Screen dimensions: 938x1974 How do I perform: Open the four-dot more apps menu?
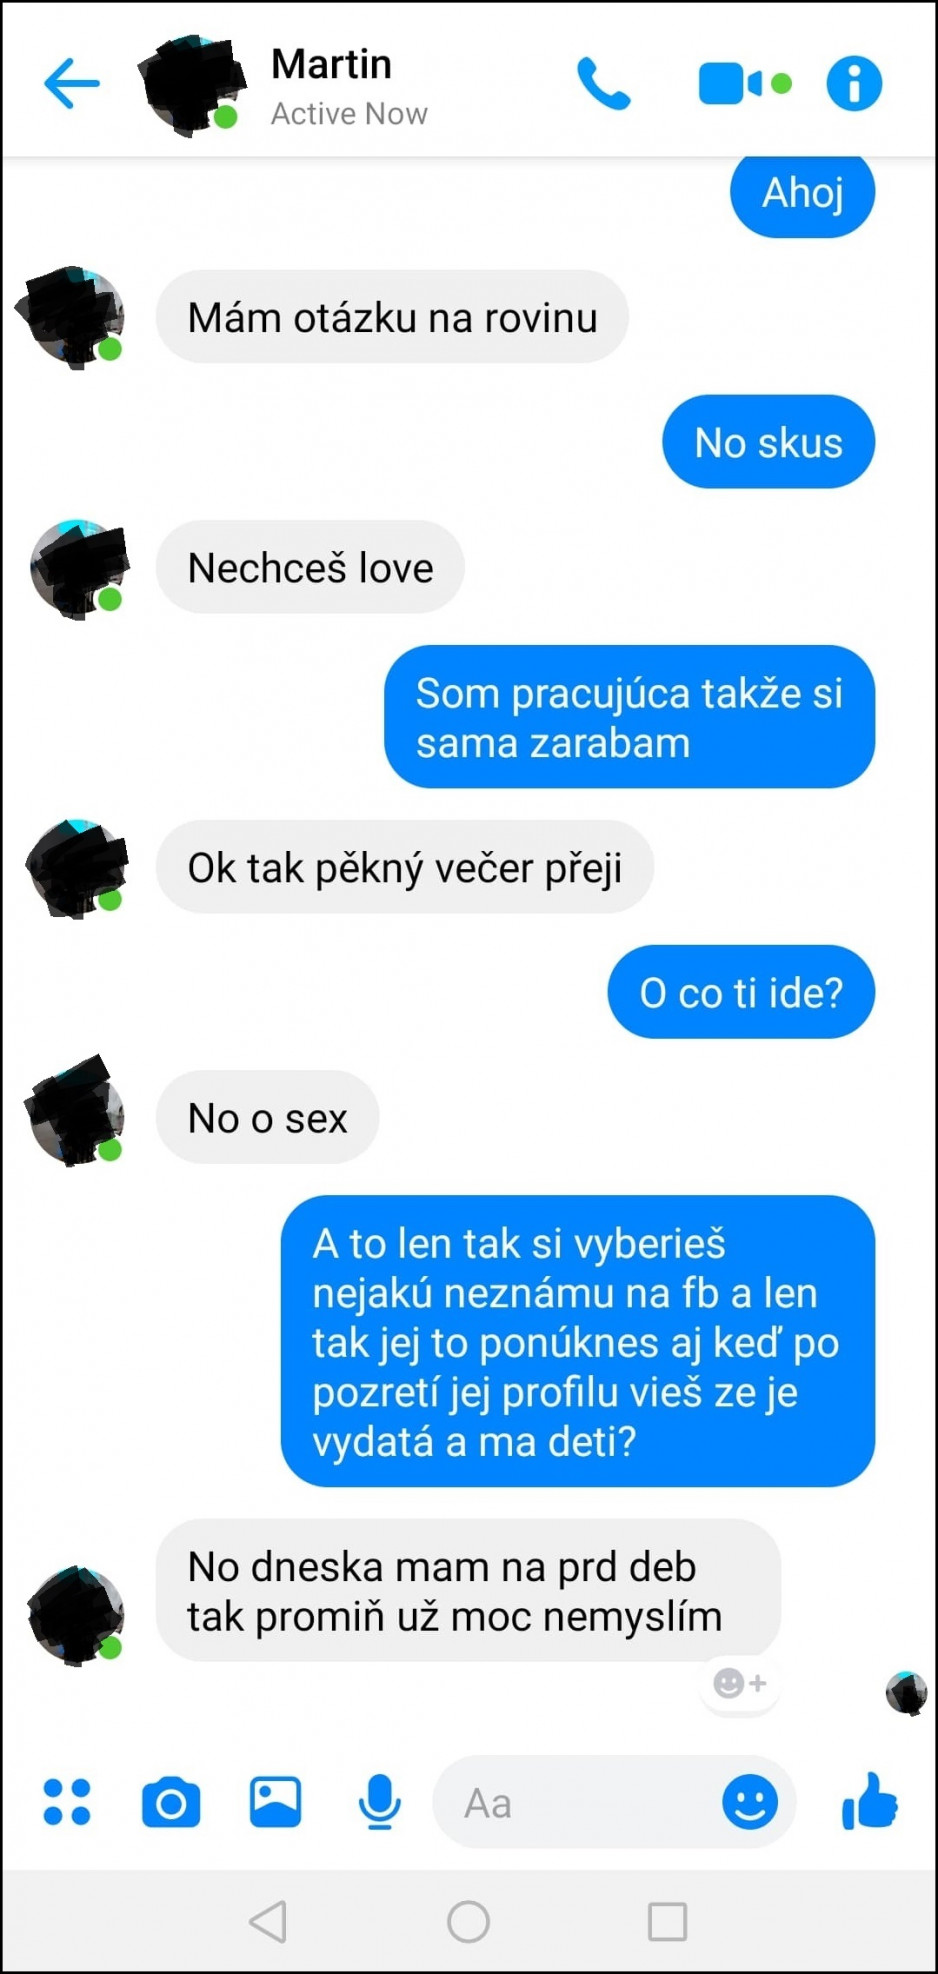(67, 1802)
